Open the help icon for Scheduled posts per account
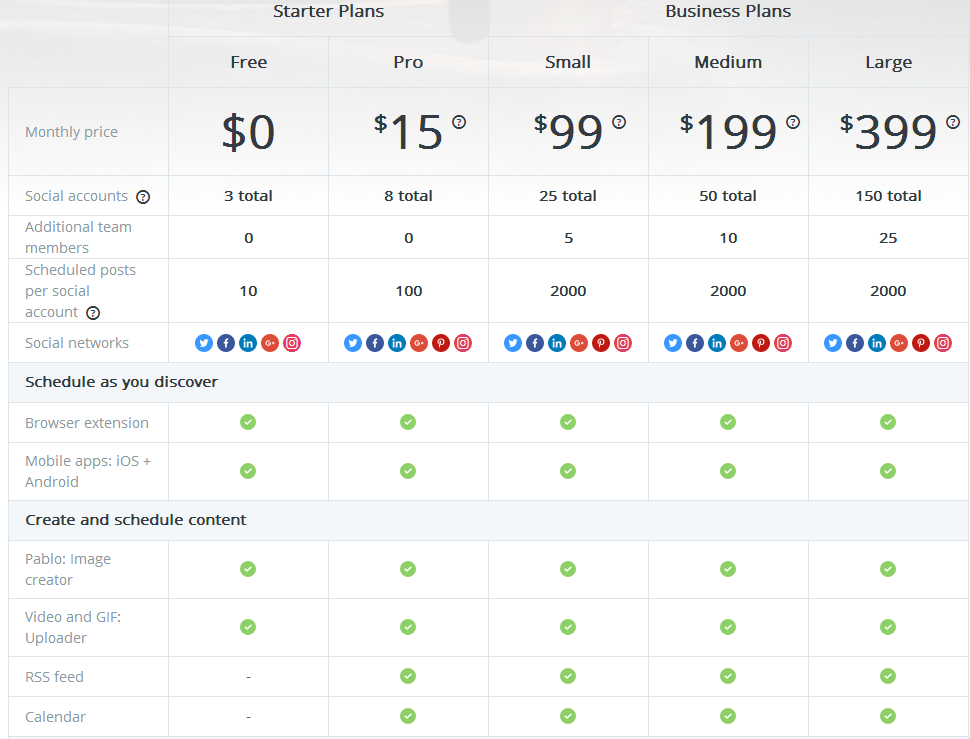 [x=93, y=313]
